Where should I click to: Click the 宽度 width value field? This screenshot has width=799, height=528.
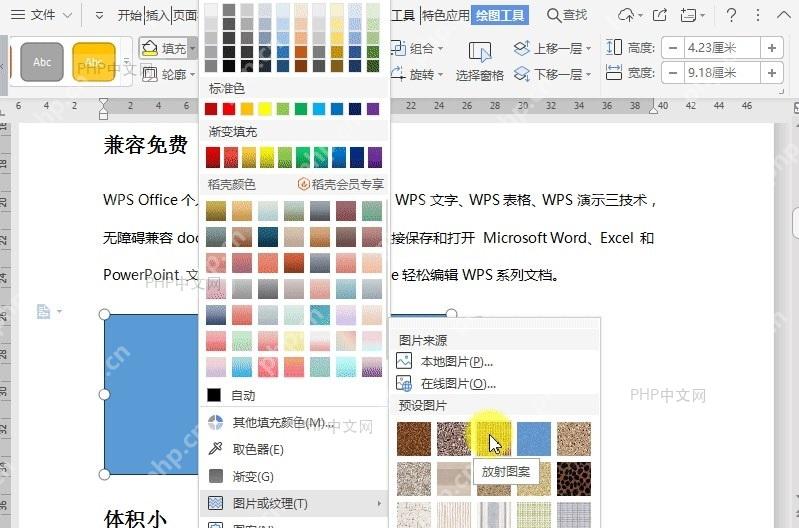point(722,73)
